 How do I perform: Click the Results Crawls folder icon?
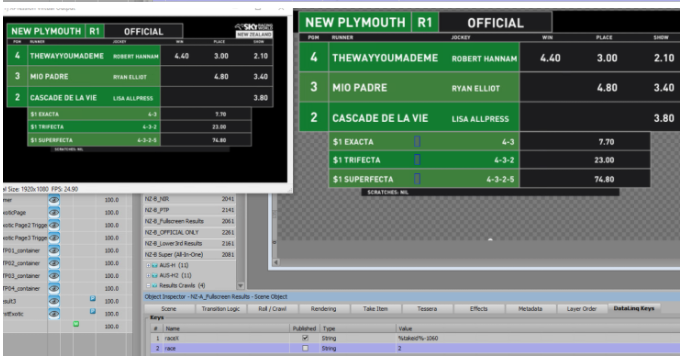(x=154, y=285)
